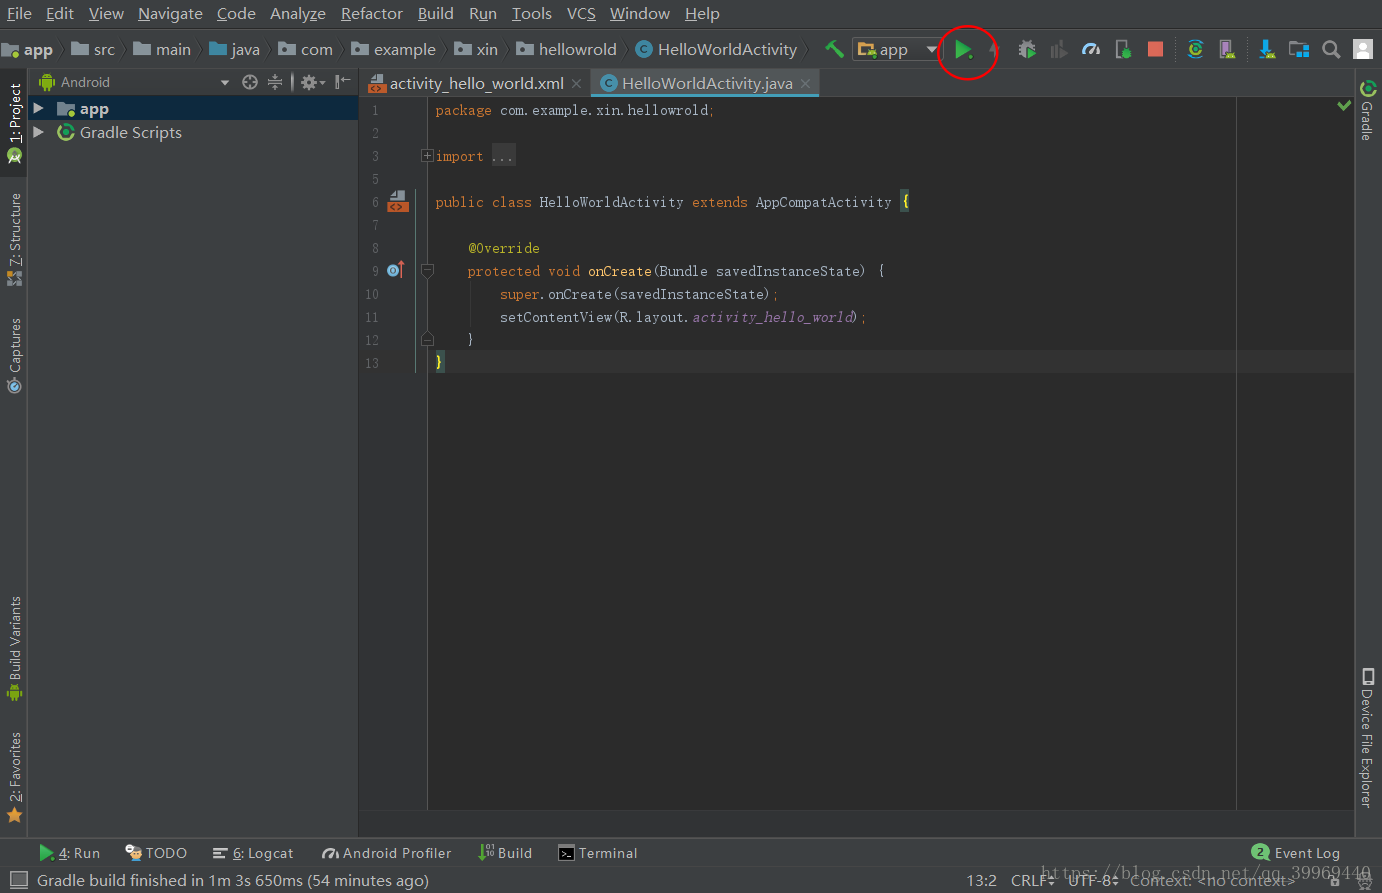Screen dimensions: 1382x893
Task: Collapse onCreate method fold marker
Action: pos(427,270)
